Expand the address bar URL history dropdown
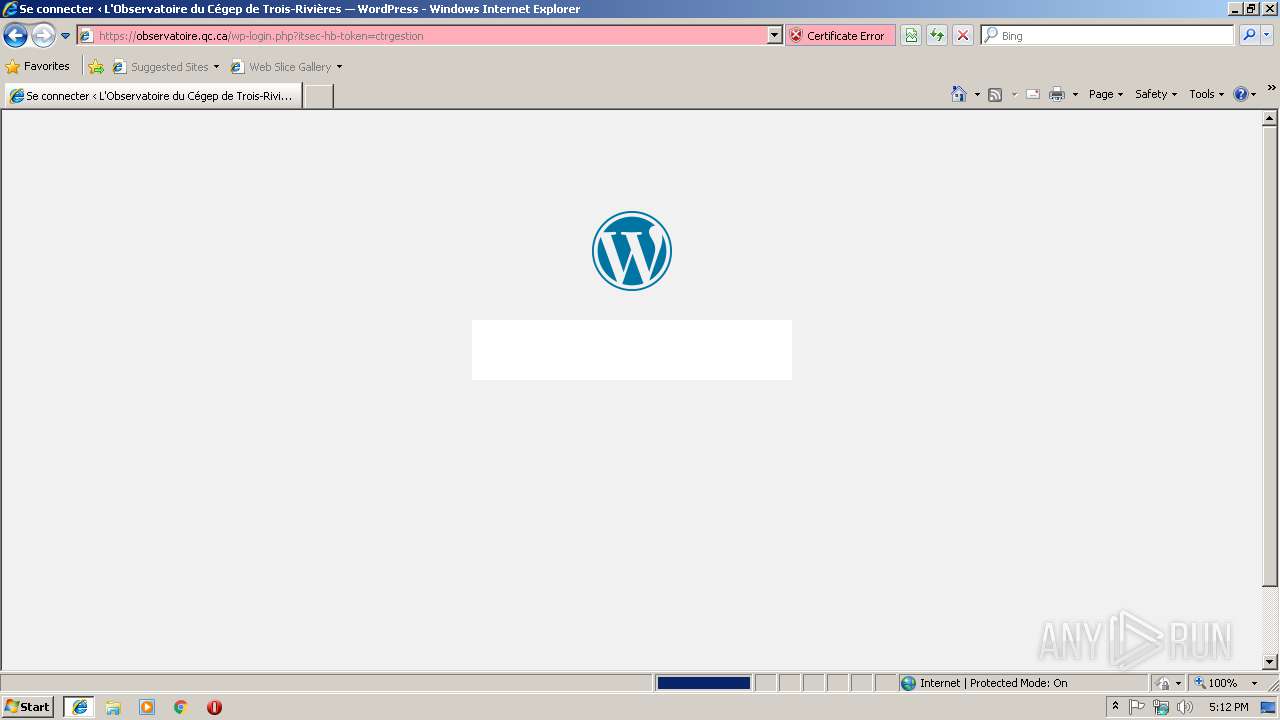Image resolution: width=1280 pixels, height=720 pixels. (774, 35)
